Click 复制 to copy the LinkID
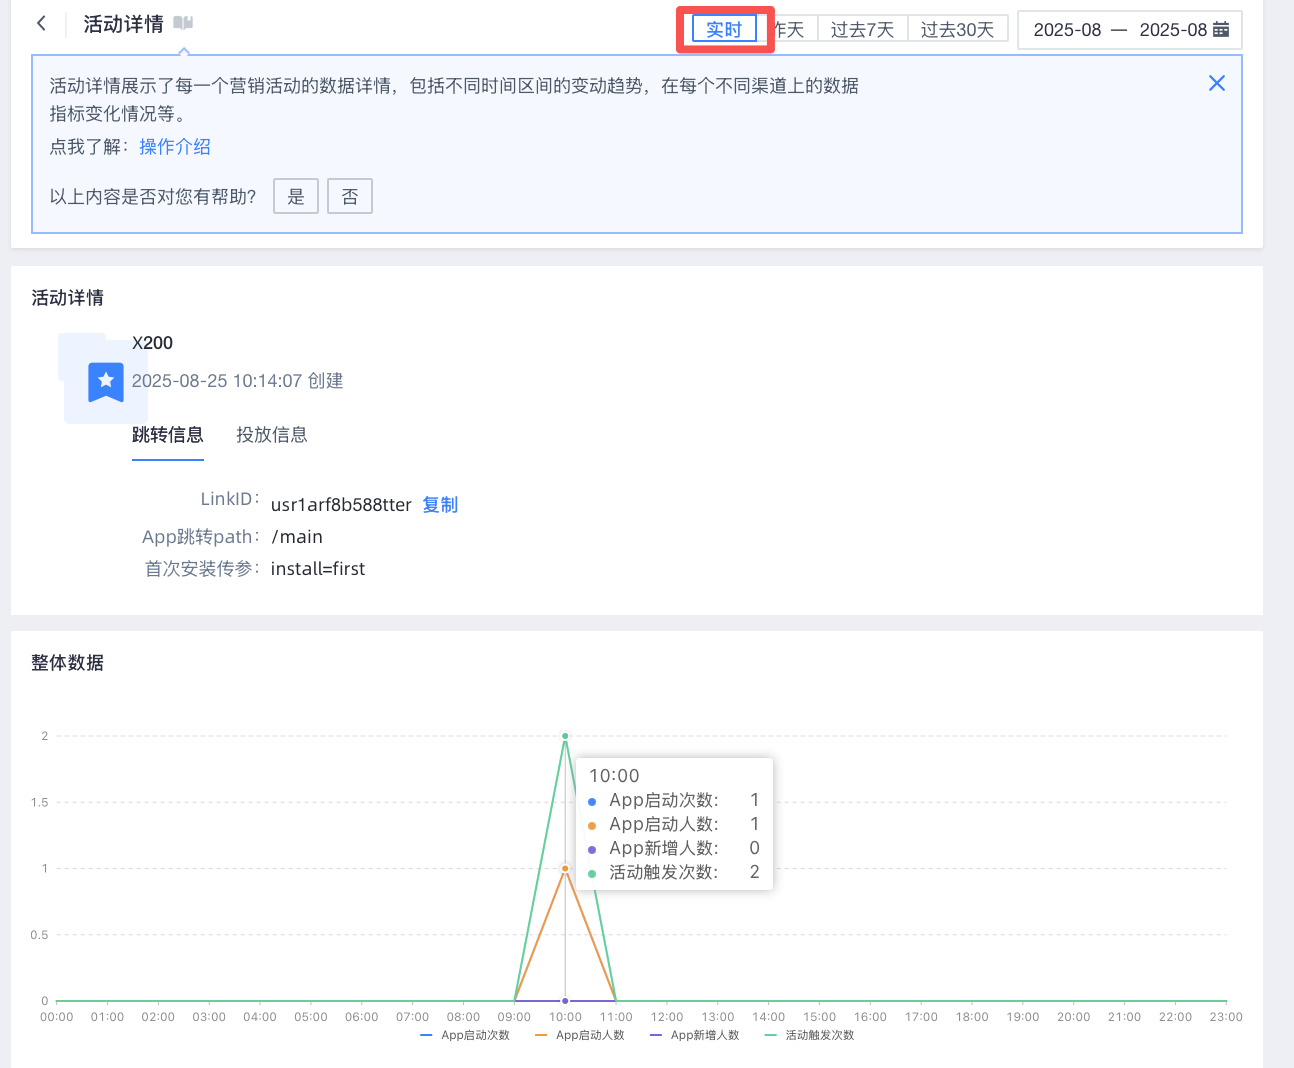The height and width of the screenshot is (1068, 1294). click(440, 505)
